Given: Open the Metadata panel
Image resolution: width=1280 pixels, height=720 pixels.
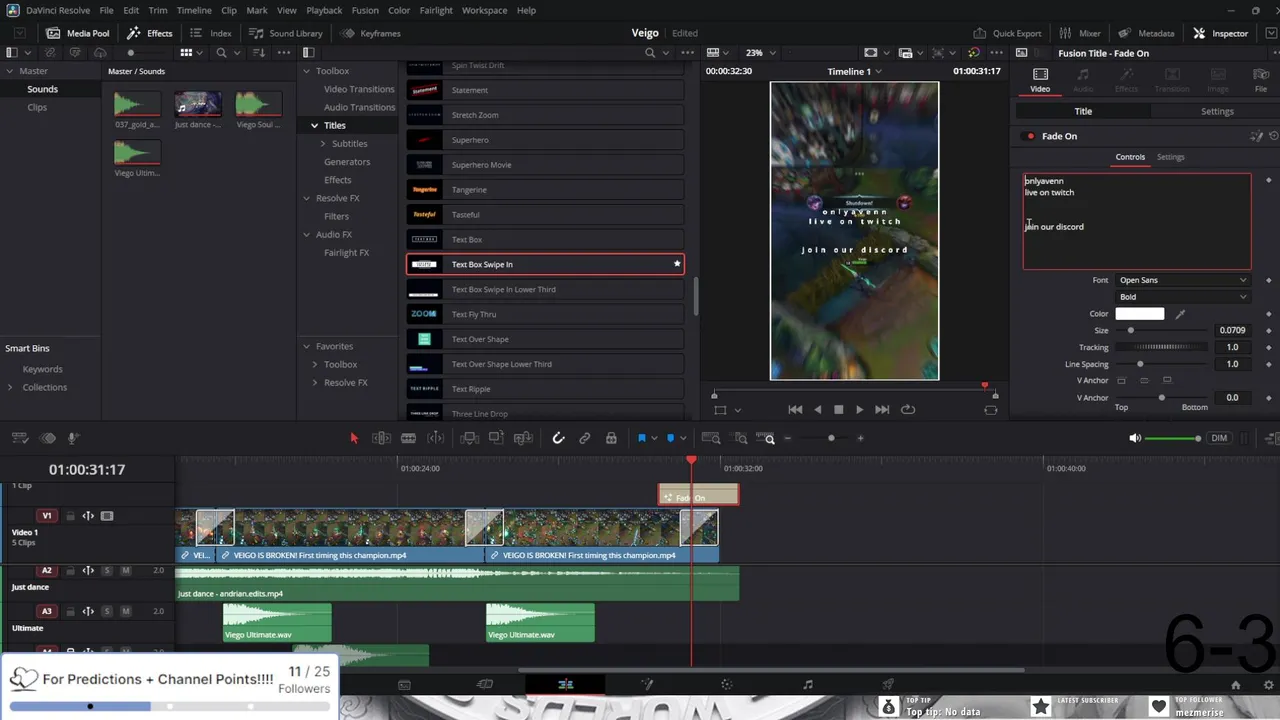Looking at the screenshot, I should [x=1146, y=33].
